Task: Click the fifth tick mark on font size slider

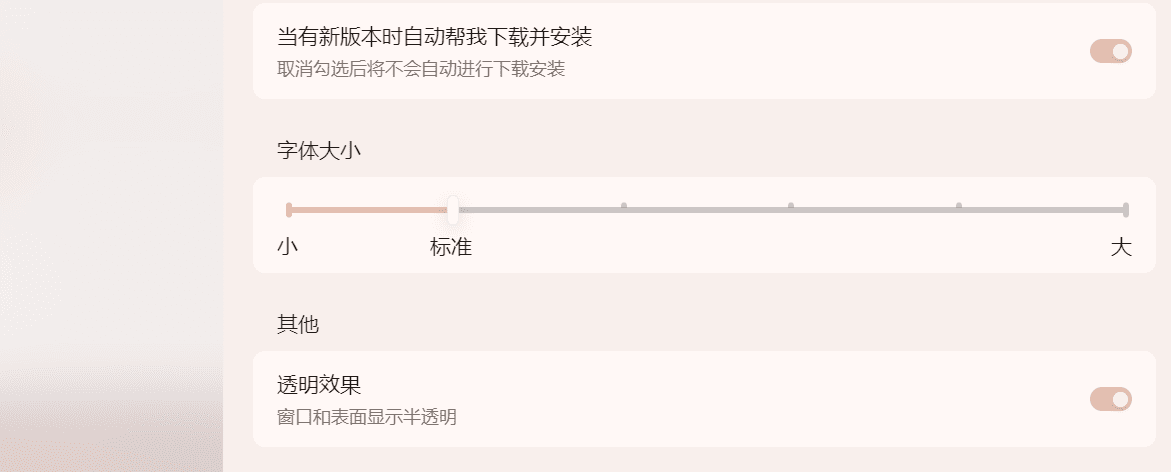Action: coord(958,209)
